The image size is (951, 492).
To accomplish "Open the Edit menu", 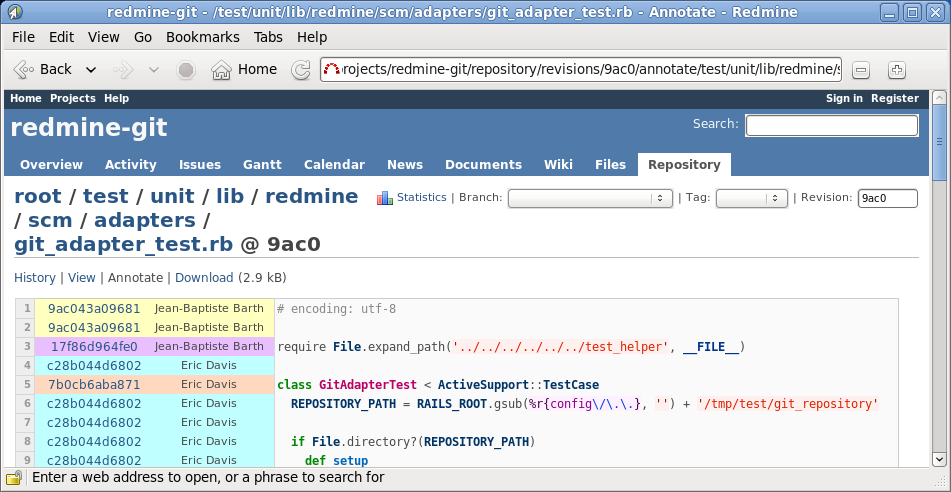I will (61, 37).
